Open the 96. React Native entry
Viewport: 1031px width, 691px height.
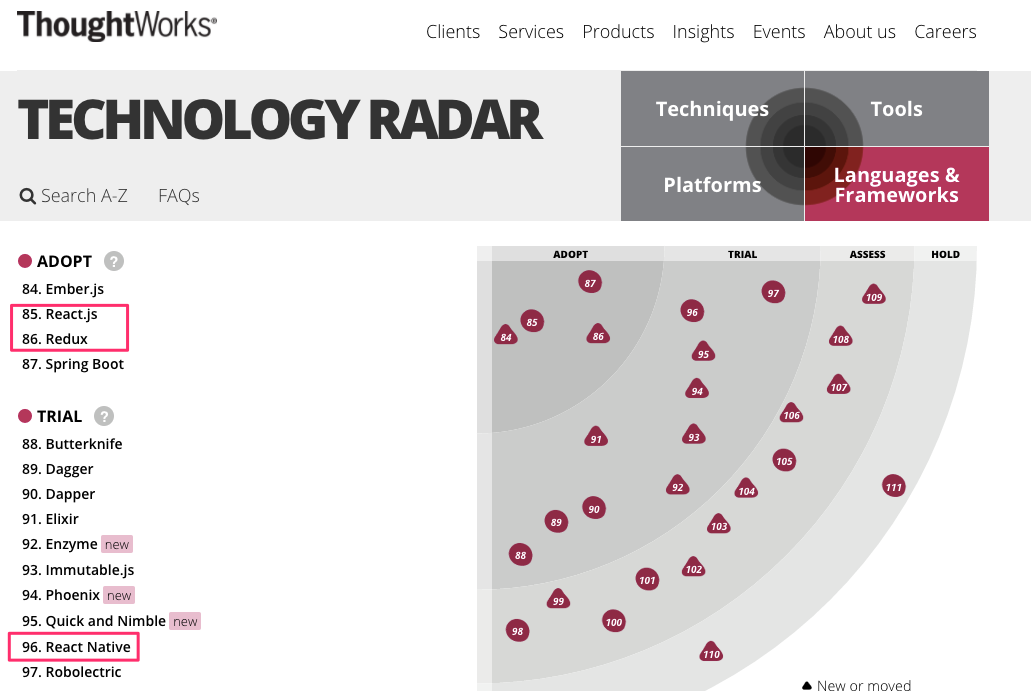[76, 647]
